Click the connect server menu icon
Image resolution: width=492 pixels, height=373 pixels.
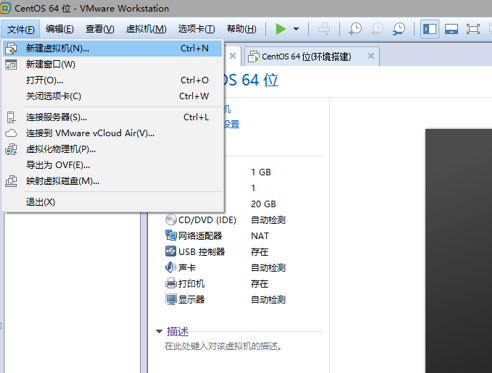point(11,117)
